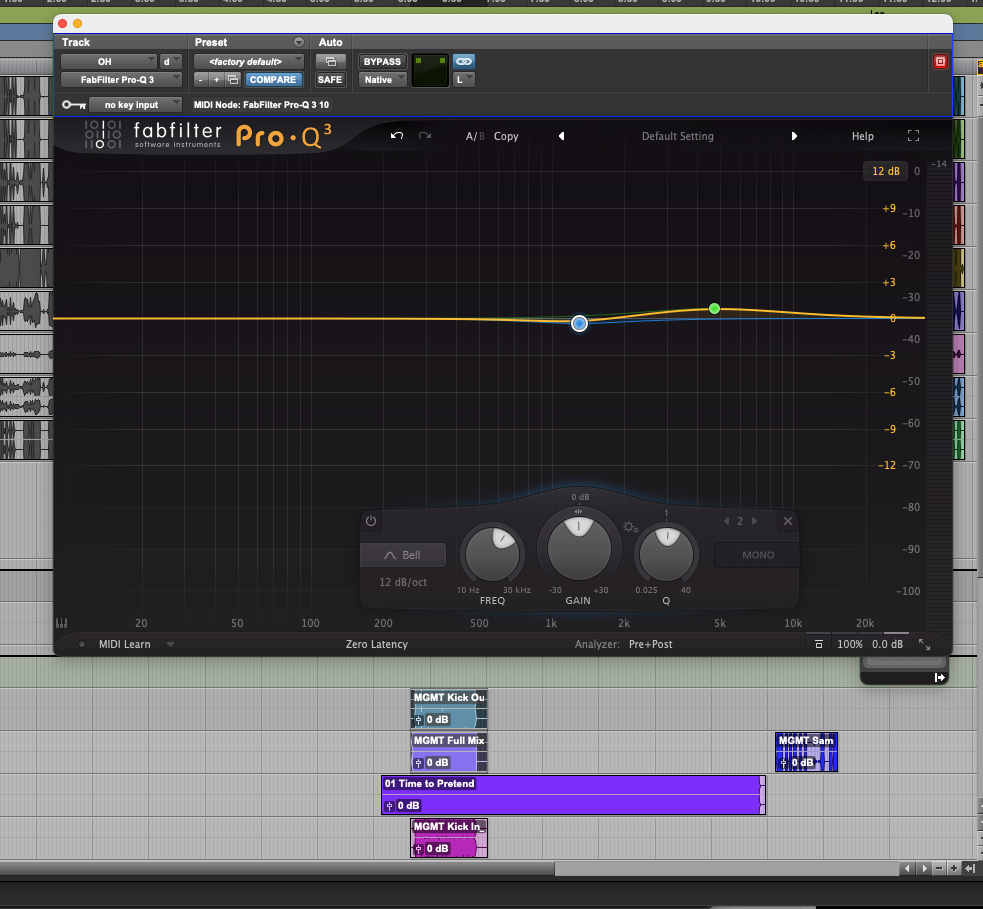Open Default Setting preset browser
The width and height of the screenshot is (983, 909).
coord(677,136)
